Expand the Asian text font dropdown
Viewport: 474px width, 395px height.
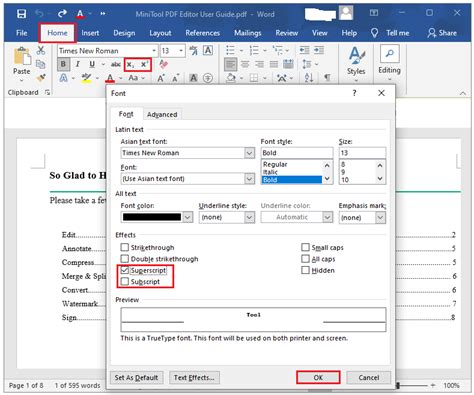(x=249, y=153)
